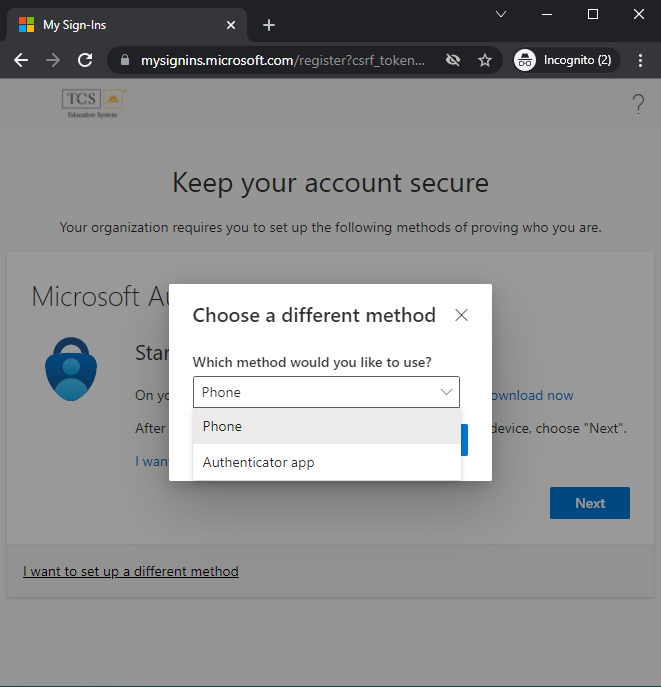This screenshot has width=661, height=687.
Task: Open the Incognito profile button
Action: click(x=566, y=60)
